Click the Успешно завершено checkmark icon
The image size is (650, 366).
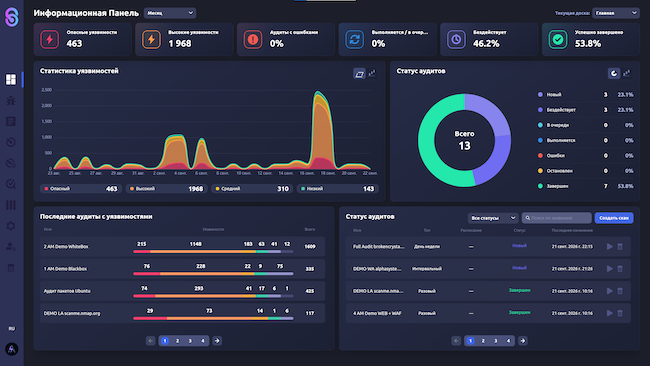tap(558, 39)
